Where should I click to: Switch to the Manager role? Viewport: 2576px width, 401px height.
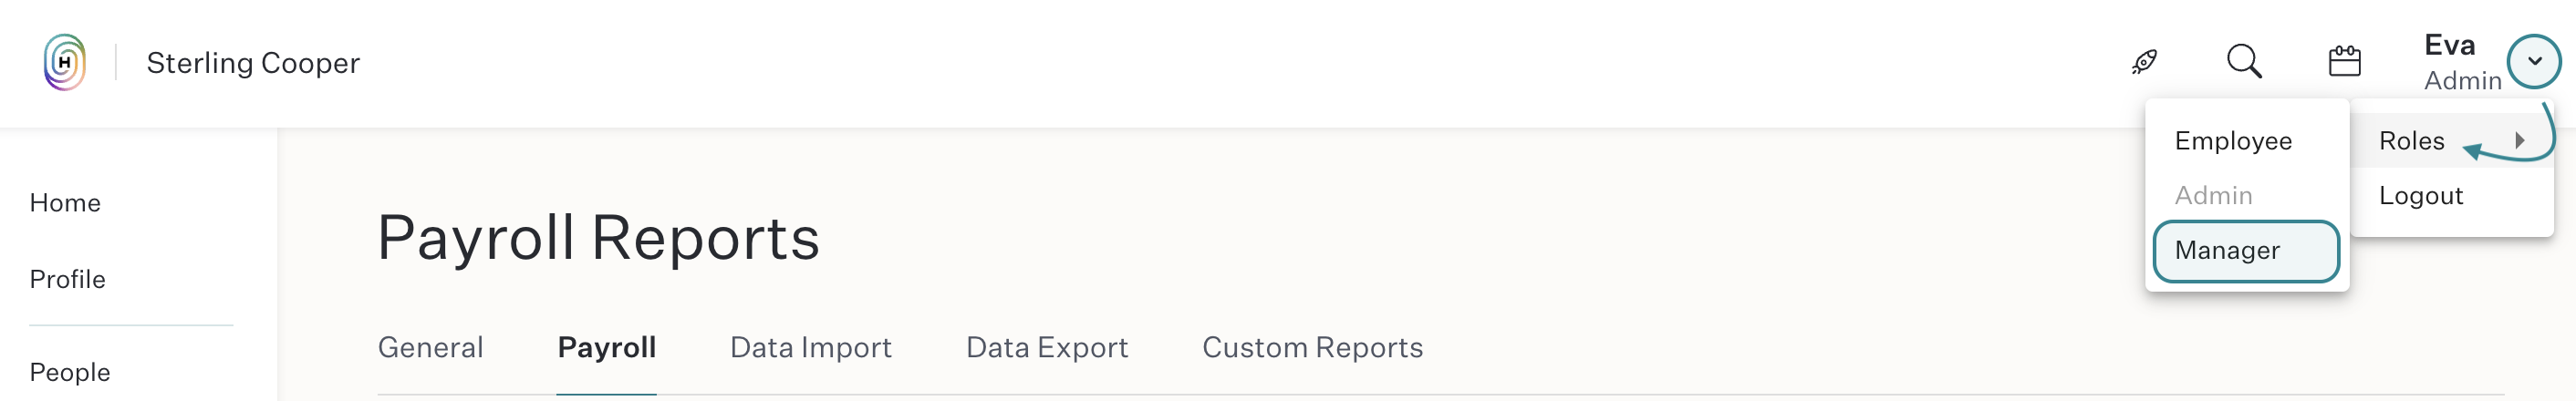coord(2245,251)
